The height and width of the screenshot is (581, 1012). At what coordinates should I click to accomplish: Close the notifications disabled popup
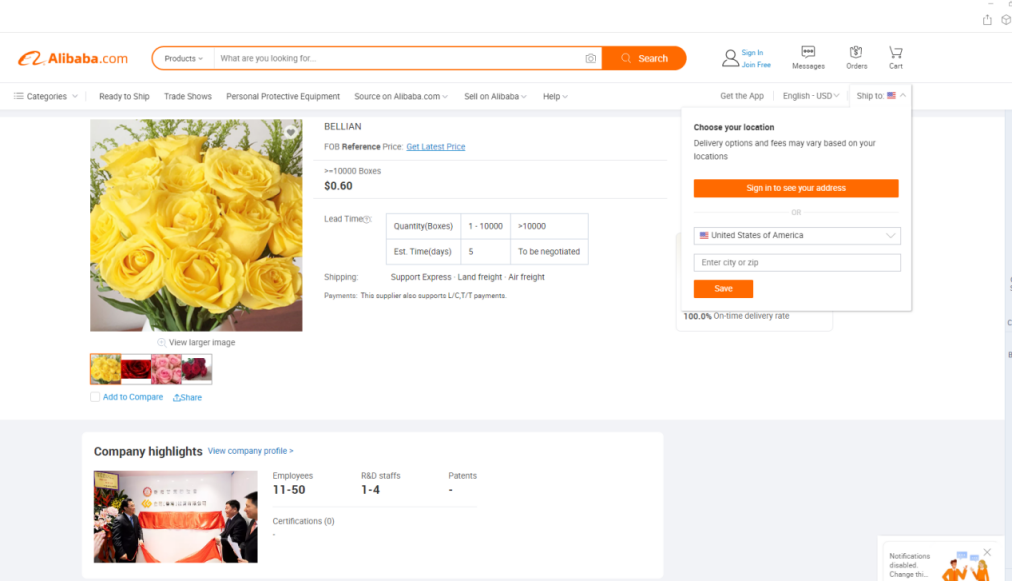(987, 552)
